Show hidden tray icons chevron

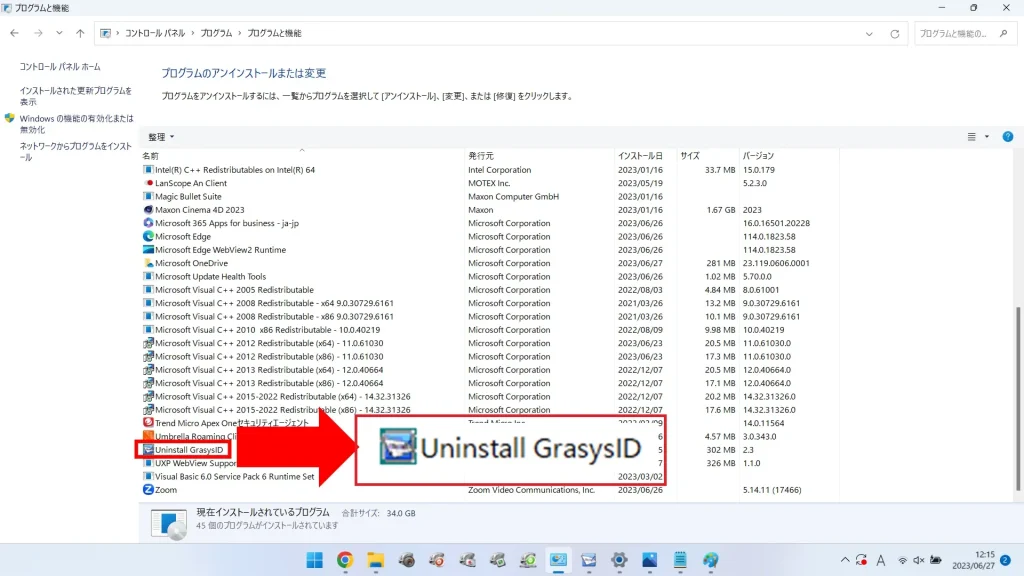(x=844, y=560)
